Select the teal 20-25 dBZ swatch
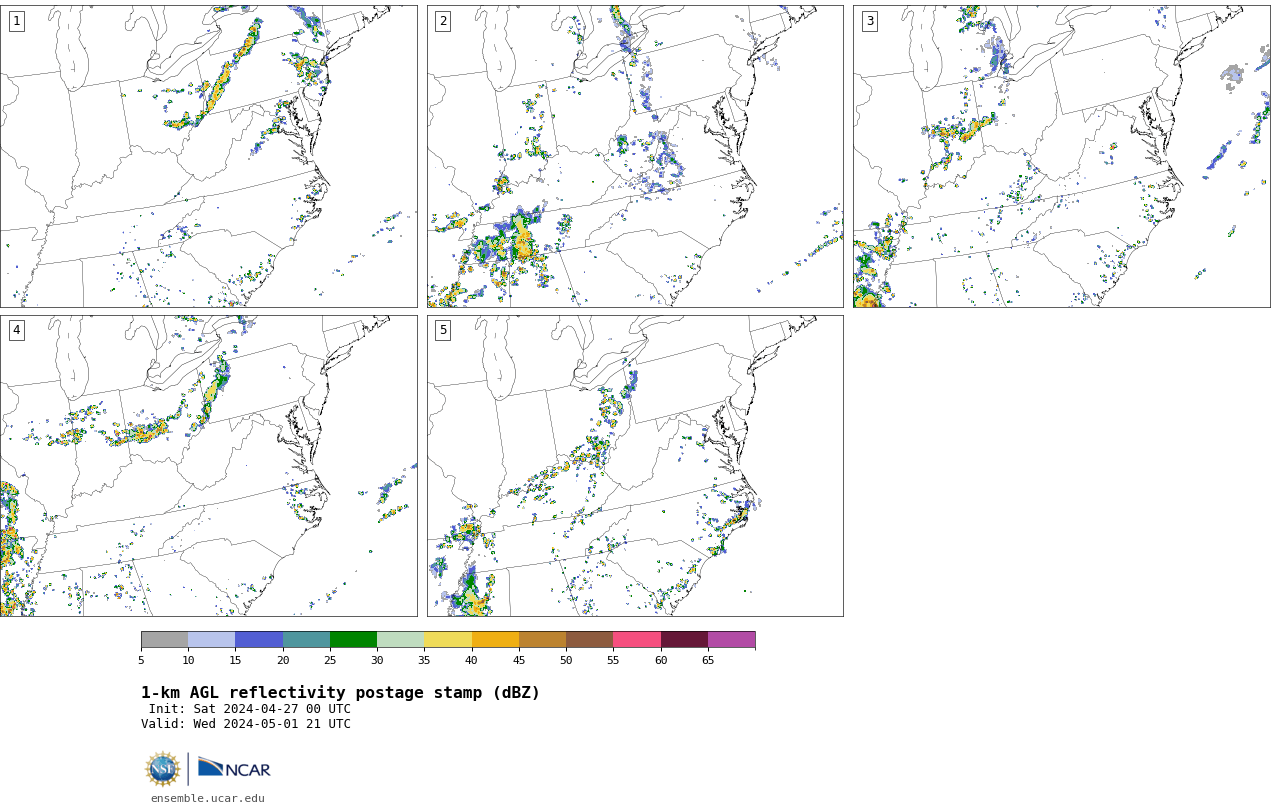The width and height of the screenshot is (1280, 809). (306, 640)
